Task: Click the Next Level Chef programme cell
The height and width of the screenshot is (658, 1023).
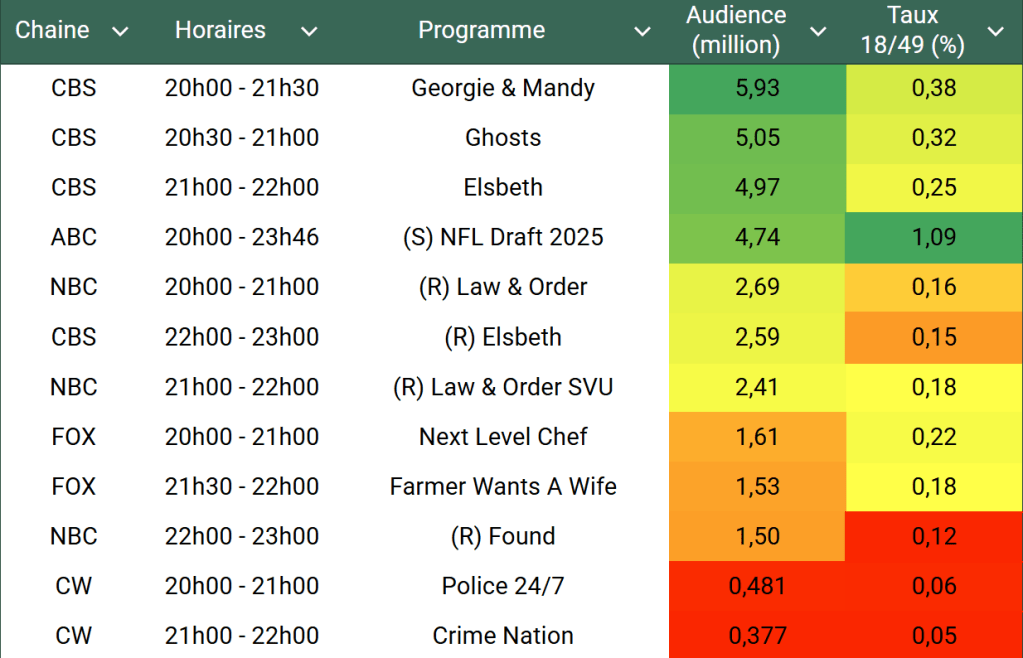Action: point(503,437)
